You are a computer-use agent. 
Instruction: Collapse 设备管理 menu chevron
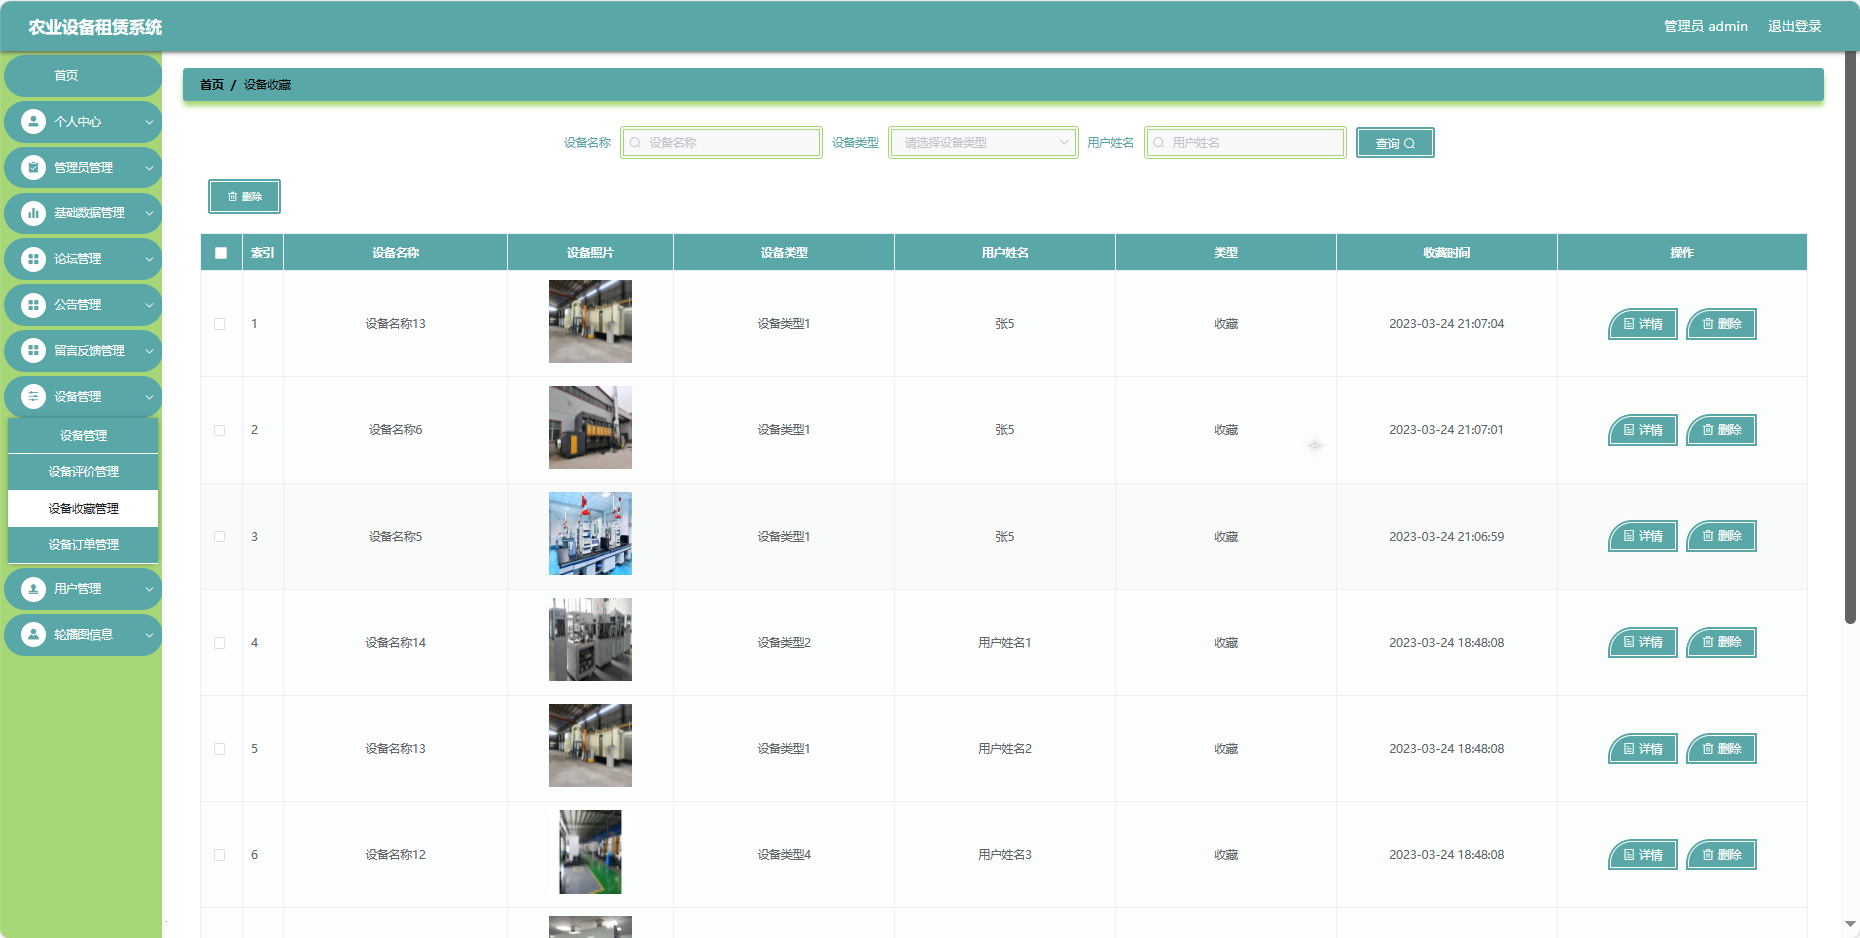click(x=149, y=397)
